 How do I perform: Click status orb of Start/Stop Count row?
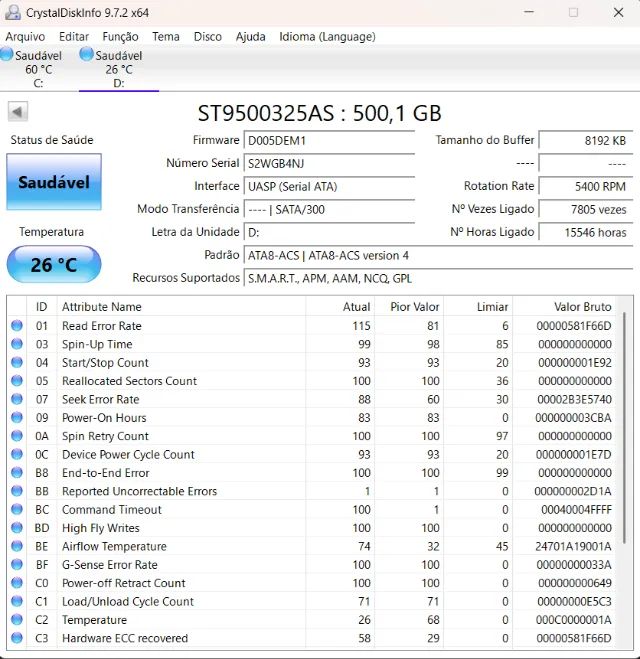(x=17, y=362)
